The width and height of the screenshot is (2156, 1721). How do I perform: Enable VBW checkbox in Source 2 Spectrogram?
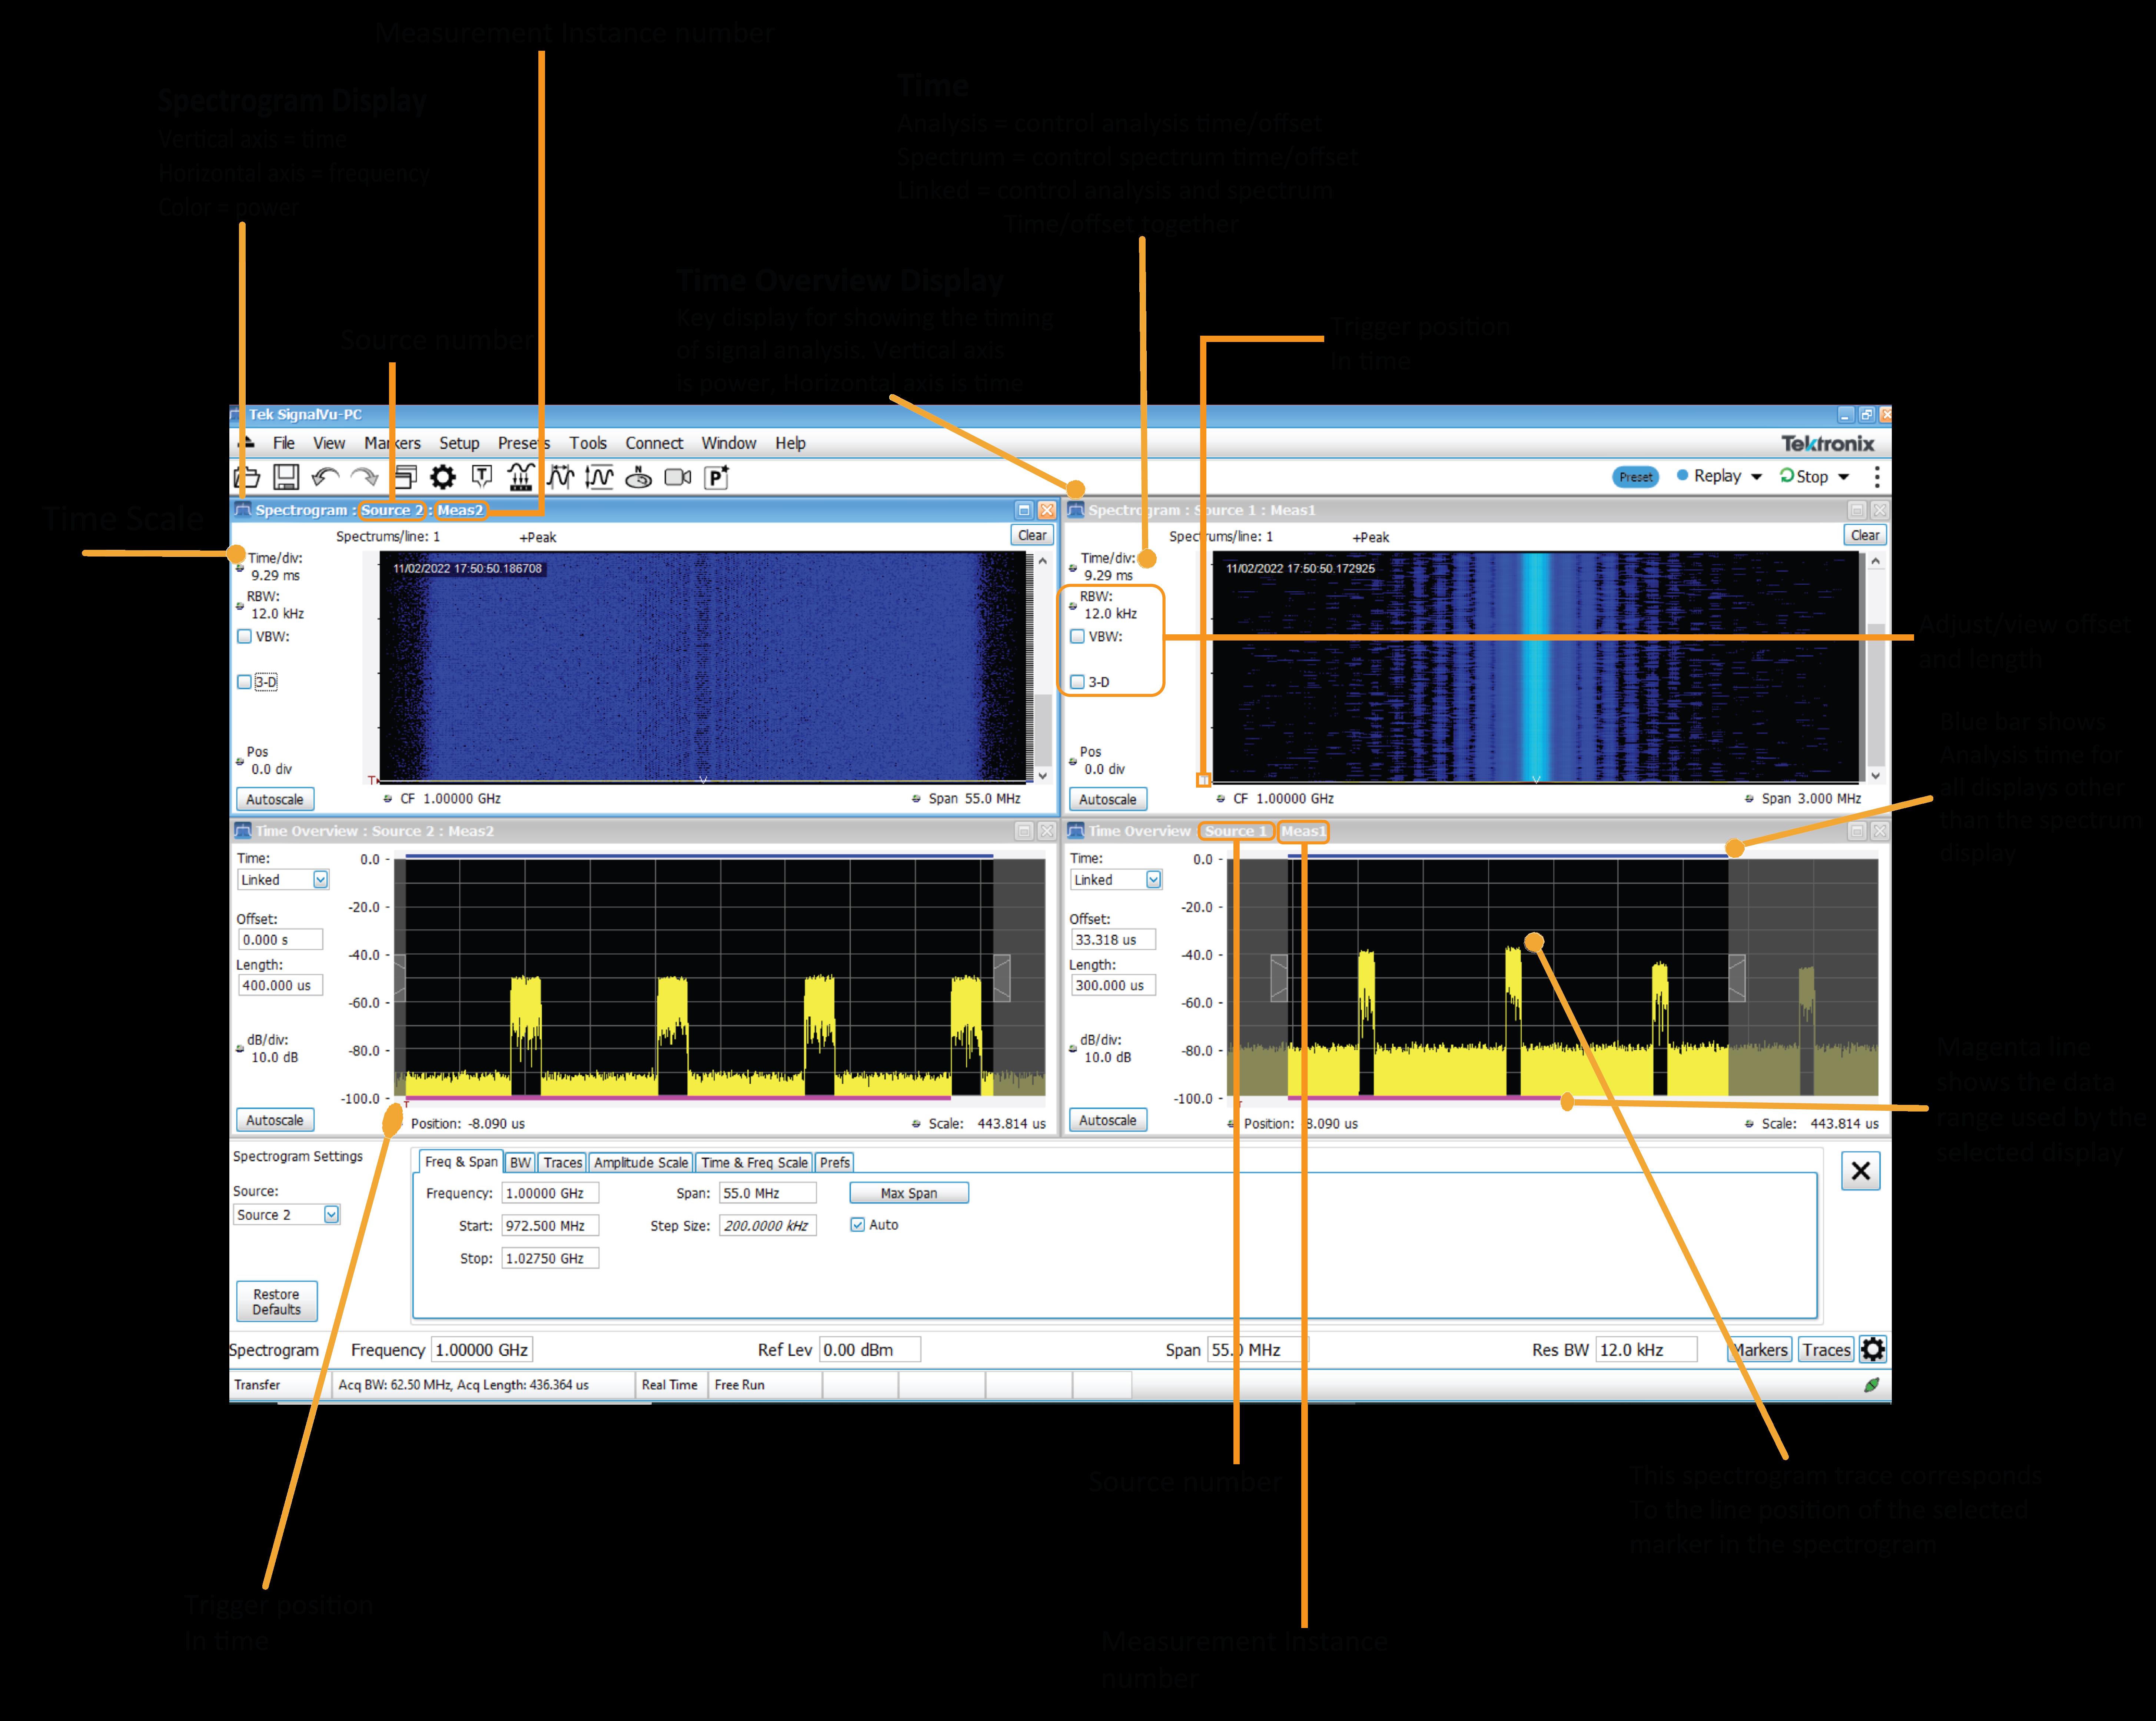tap(244, 636)
